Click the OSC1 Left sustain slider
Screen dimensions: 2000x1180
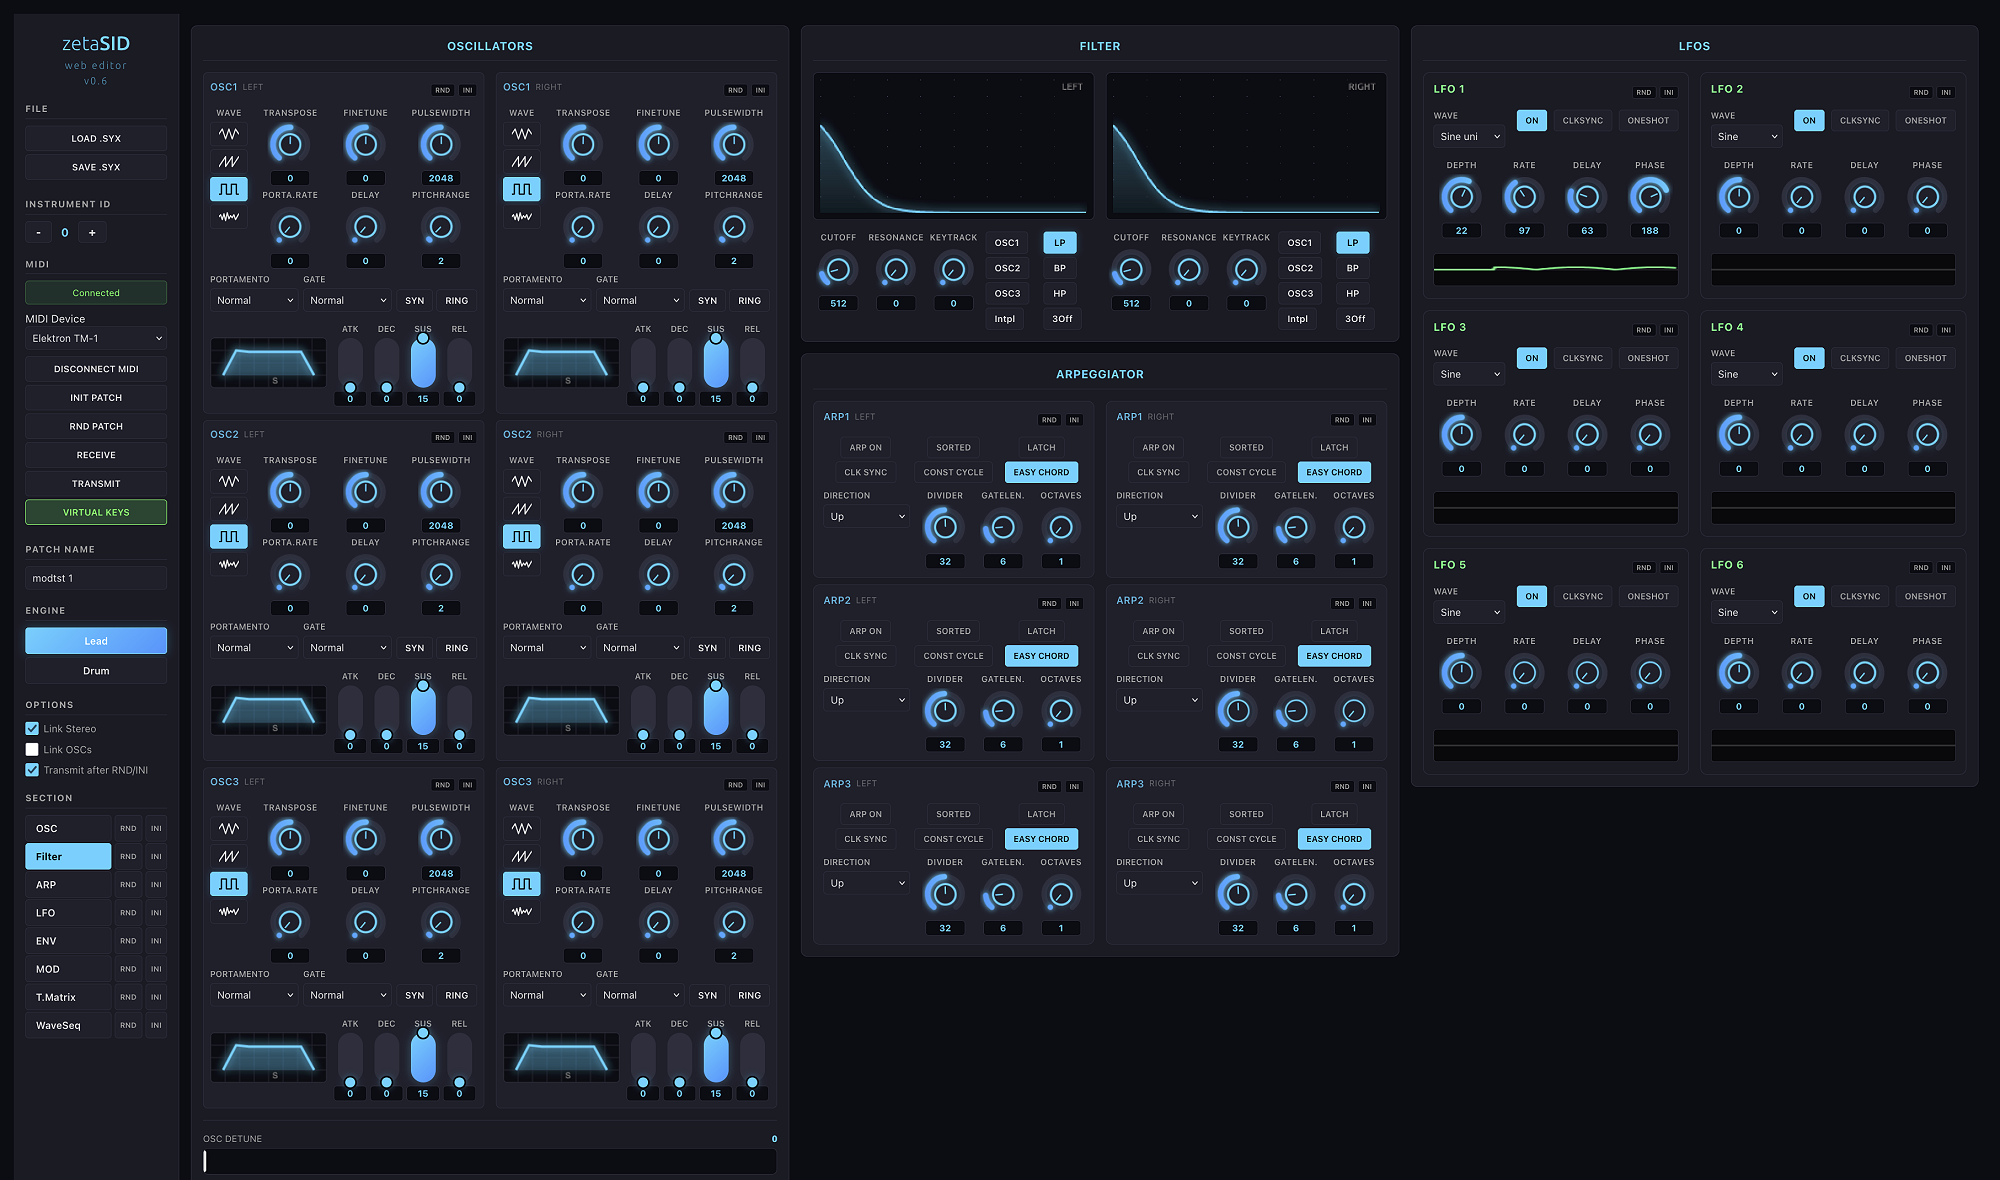click(423, 362)
